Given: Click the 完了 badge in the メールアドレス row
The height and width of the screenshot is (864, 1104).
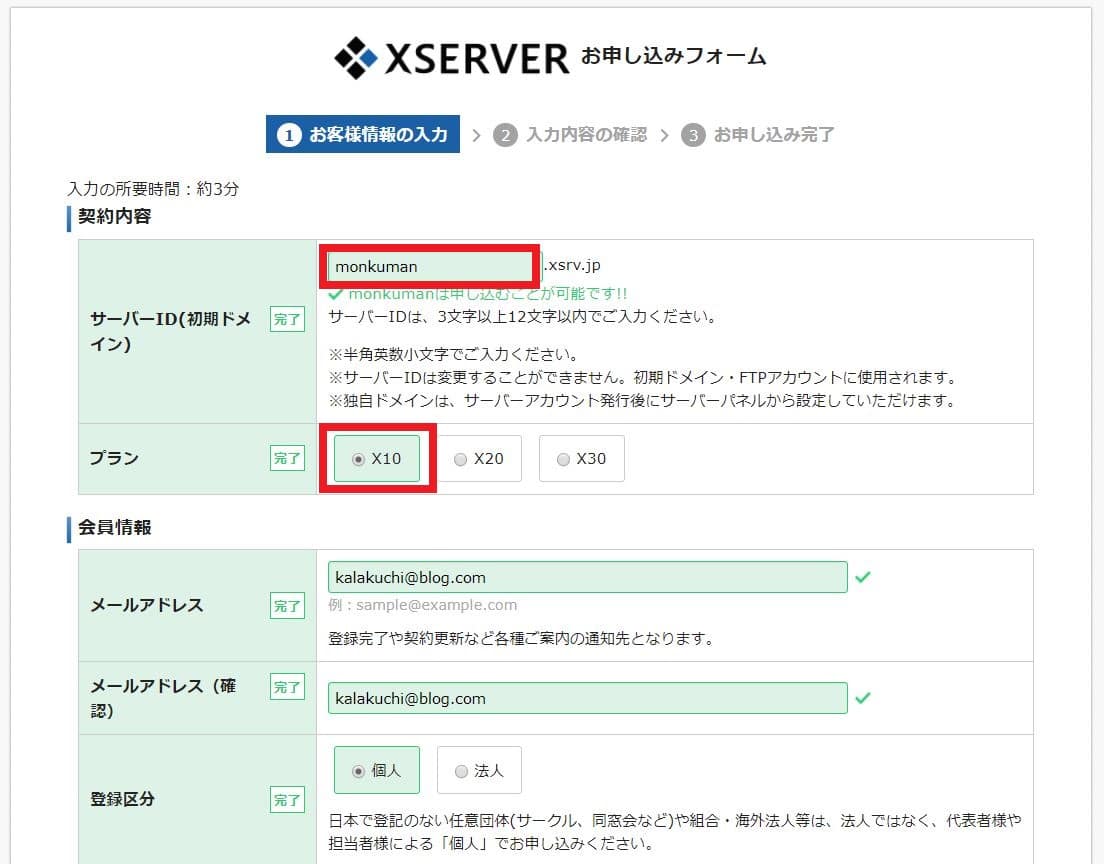Looking at the screenshot, I should point(287,605).
